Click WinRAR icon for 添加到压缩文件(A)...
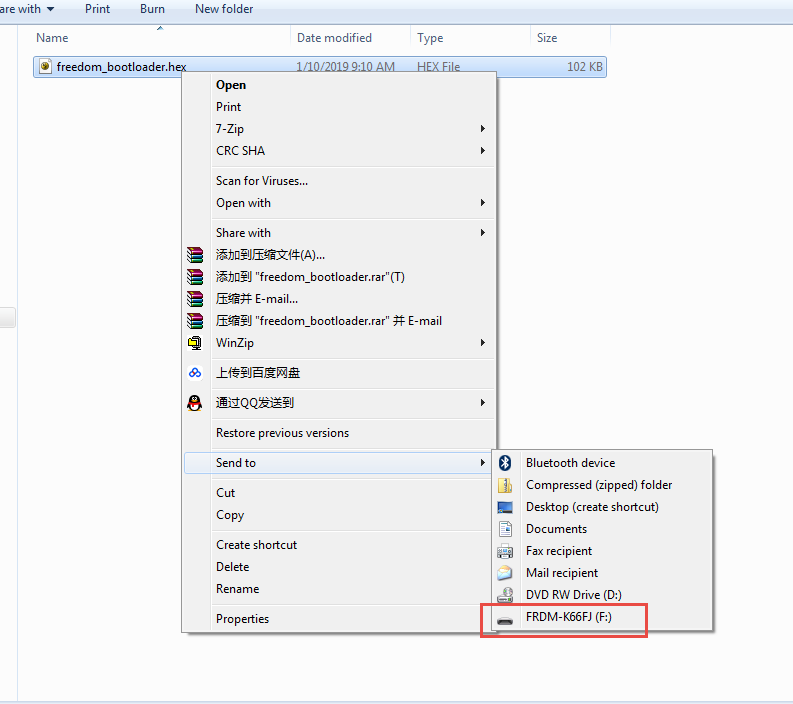Screen dimensions: 793x704 tap(195, 255)
